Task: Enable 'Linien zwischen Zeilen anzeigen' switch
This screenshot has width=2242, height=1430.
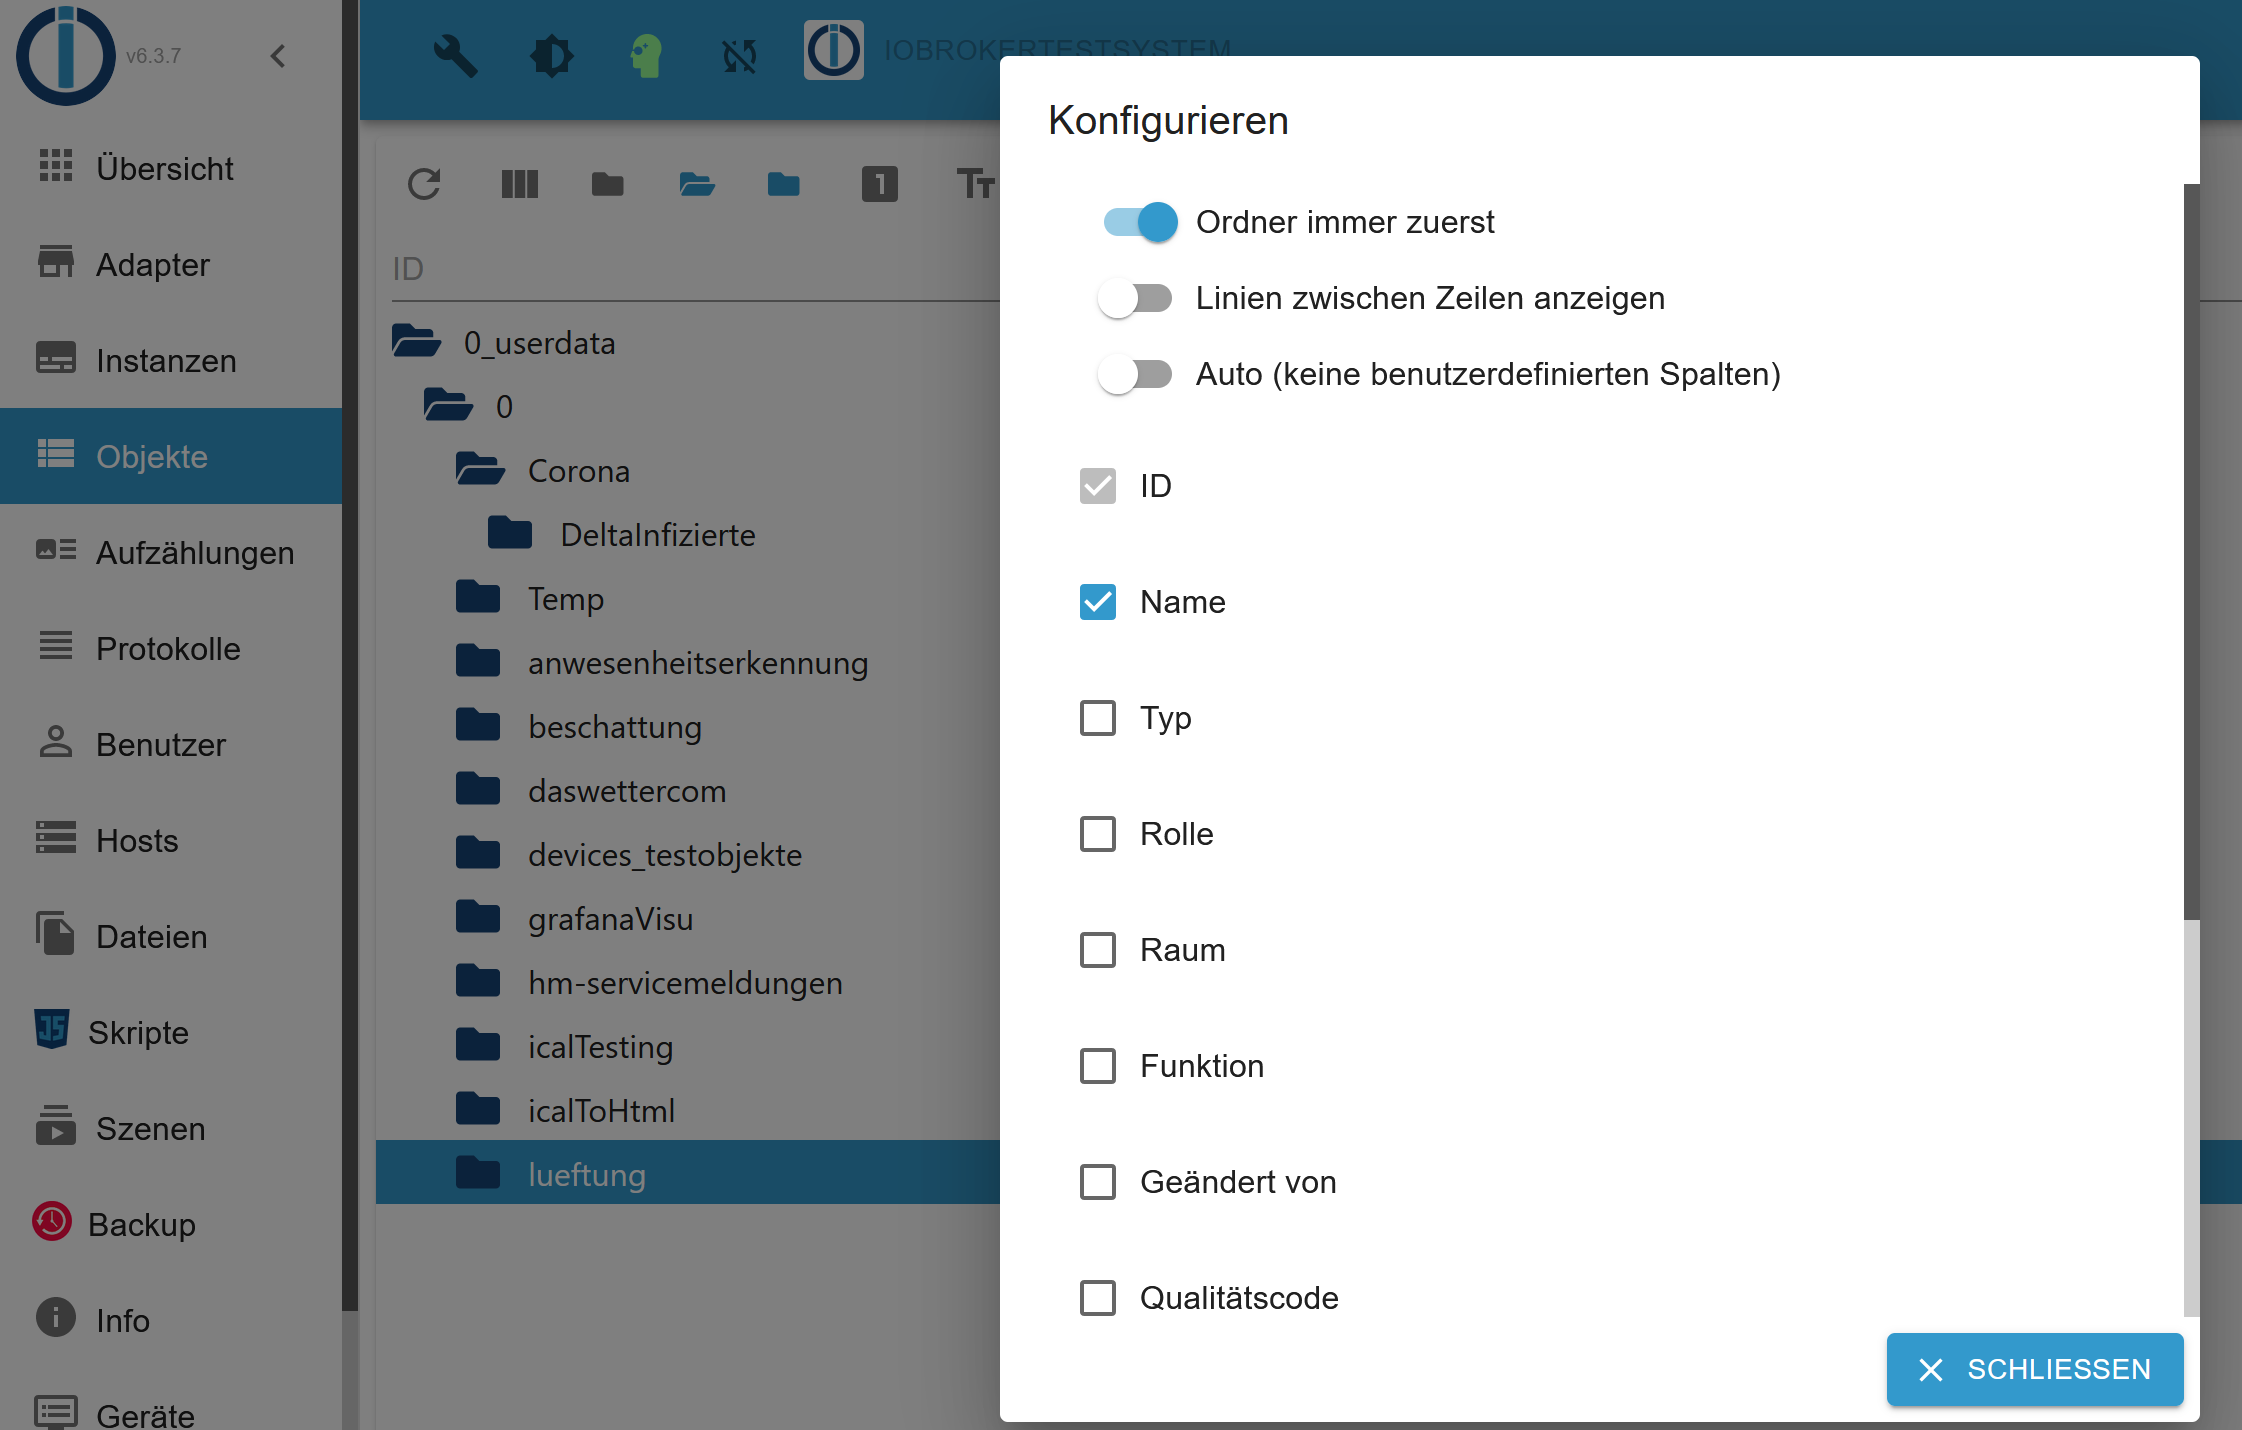Action: point(1135,298)
